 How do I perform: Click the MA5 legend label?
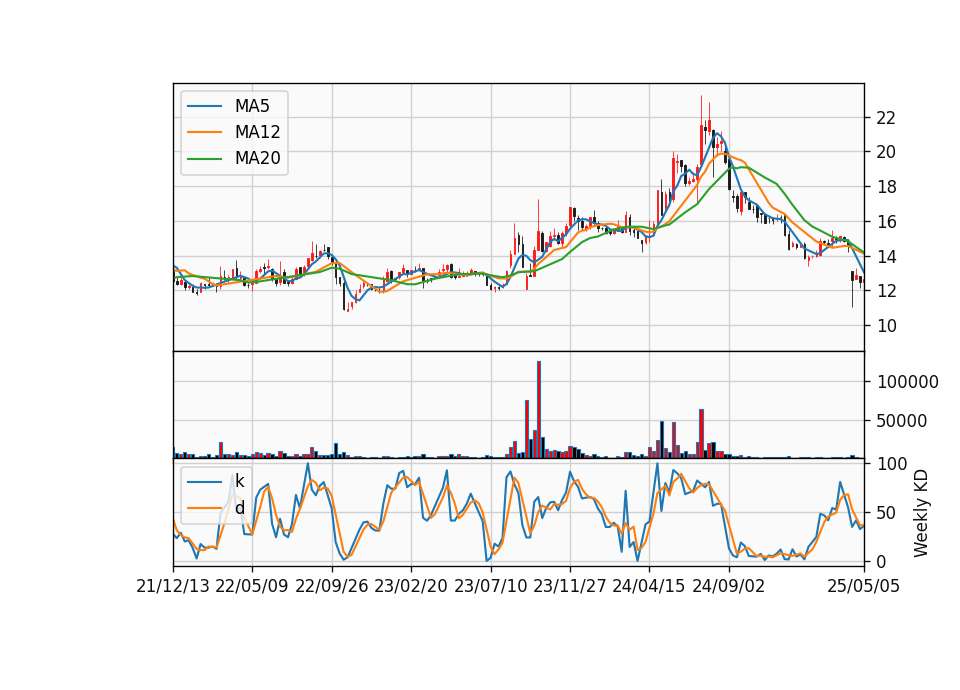[x=252, y=106]
